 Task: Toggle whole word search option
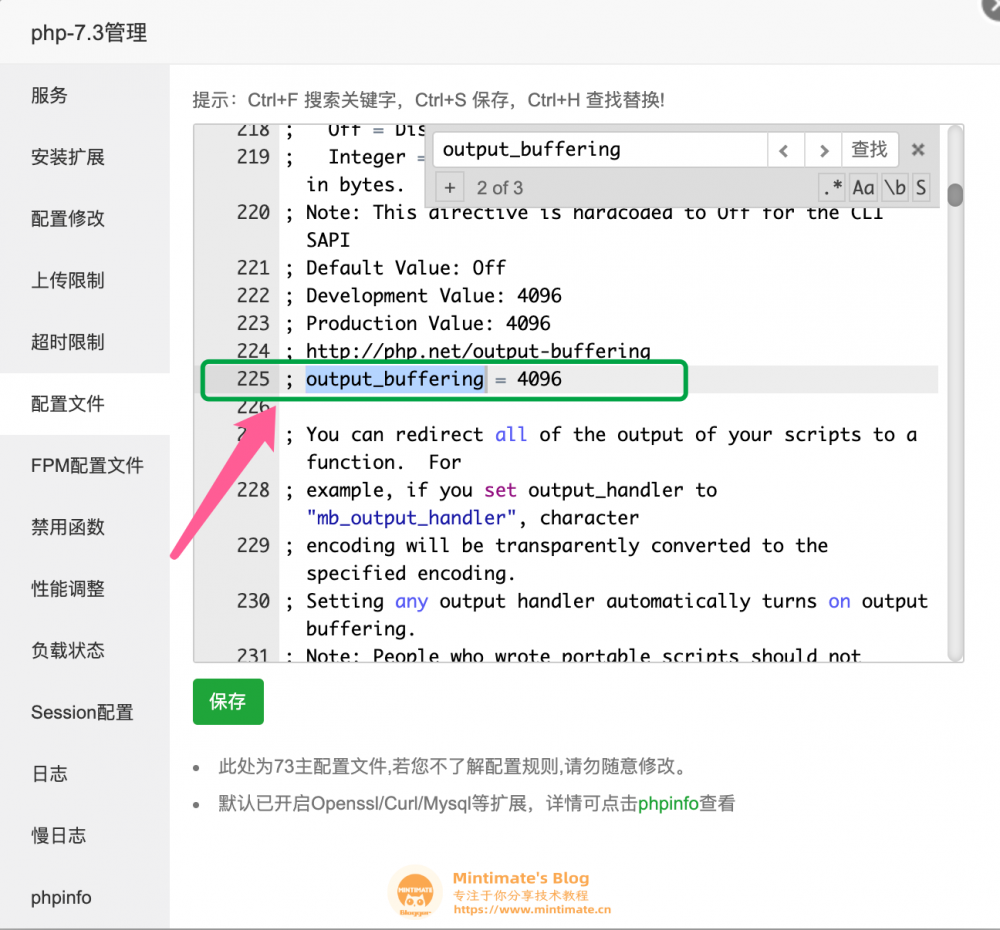coord(895,188)
